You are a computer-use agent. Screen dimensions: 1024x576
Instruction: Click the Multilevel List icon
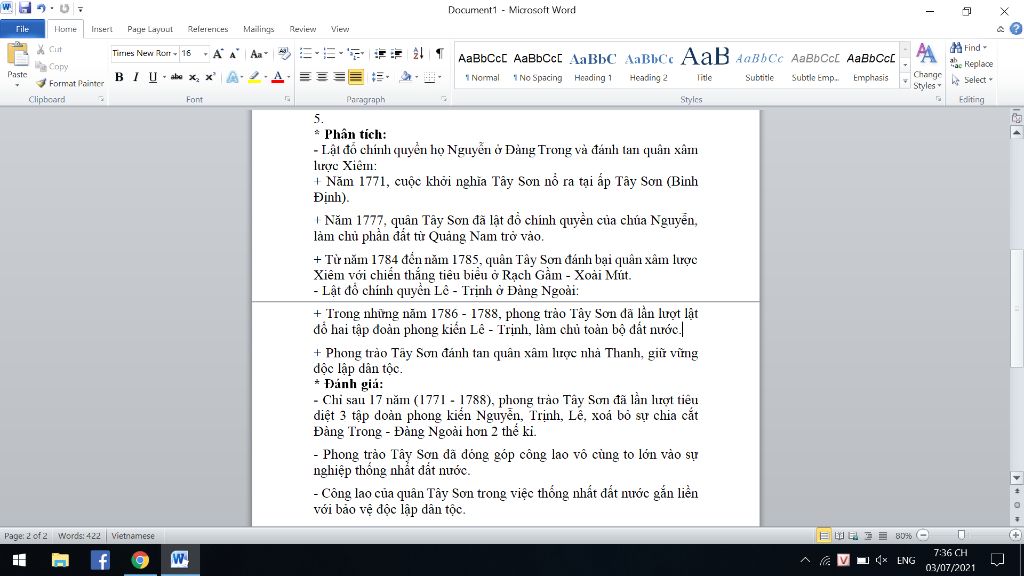tap(354, 54)
